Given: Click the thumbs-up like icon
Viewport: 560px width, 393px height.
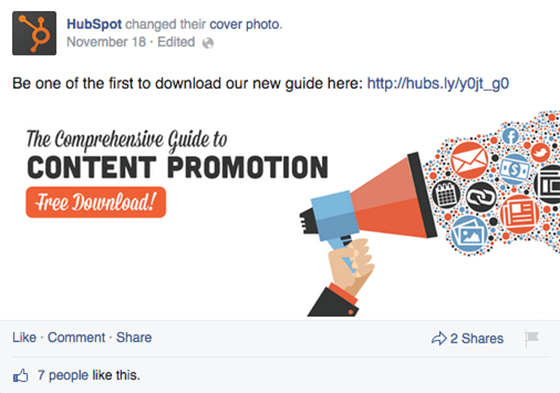Looking at the screenshot, I should [x=20, y=375].
